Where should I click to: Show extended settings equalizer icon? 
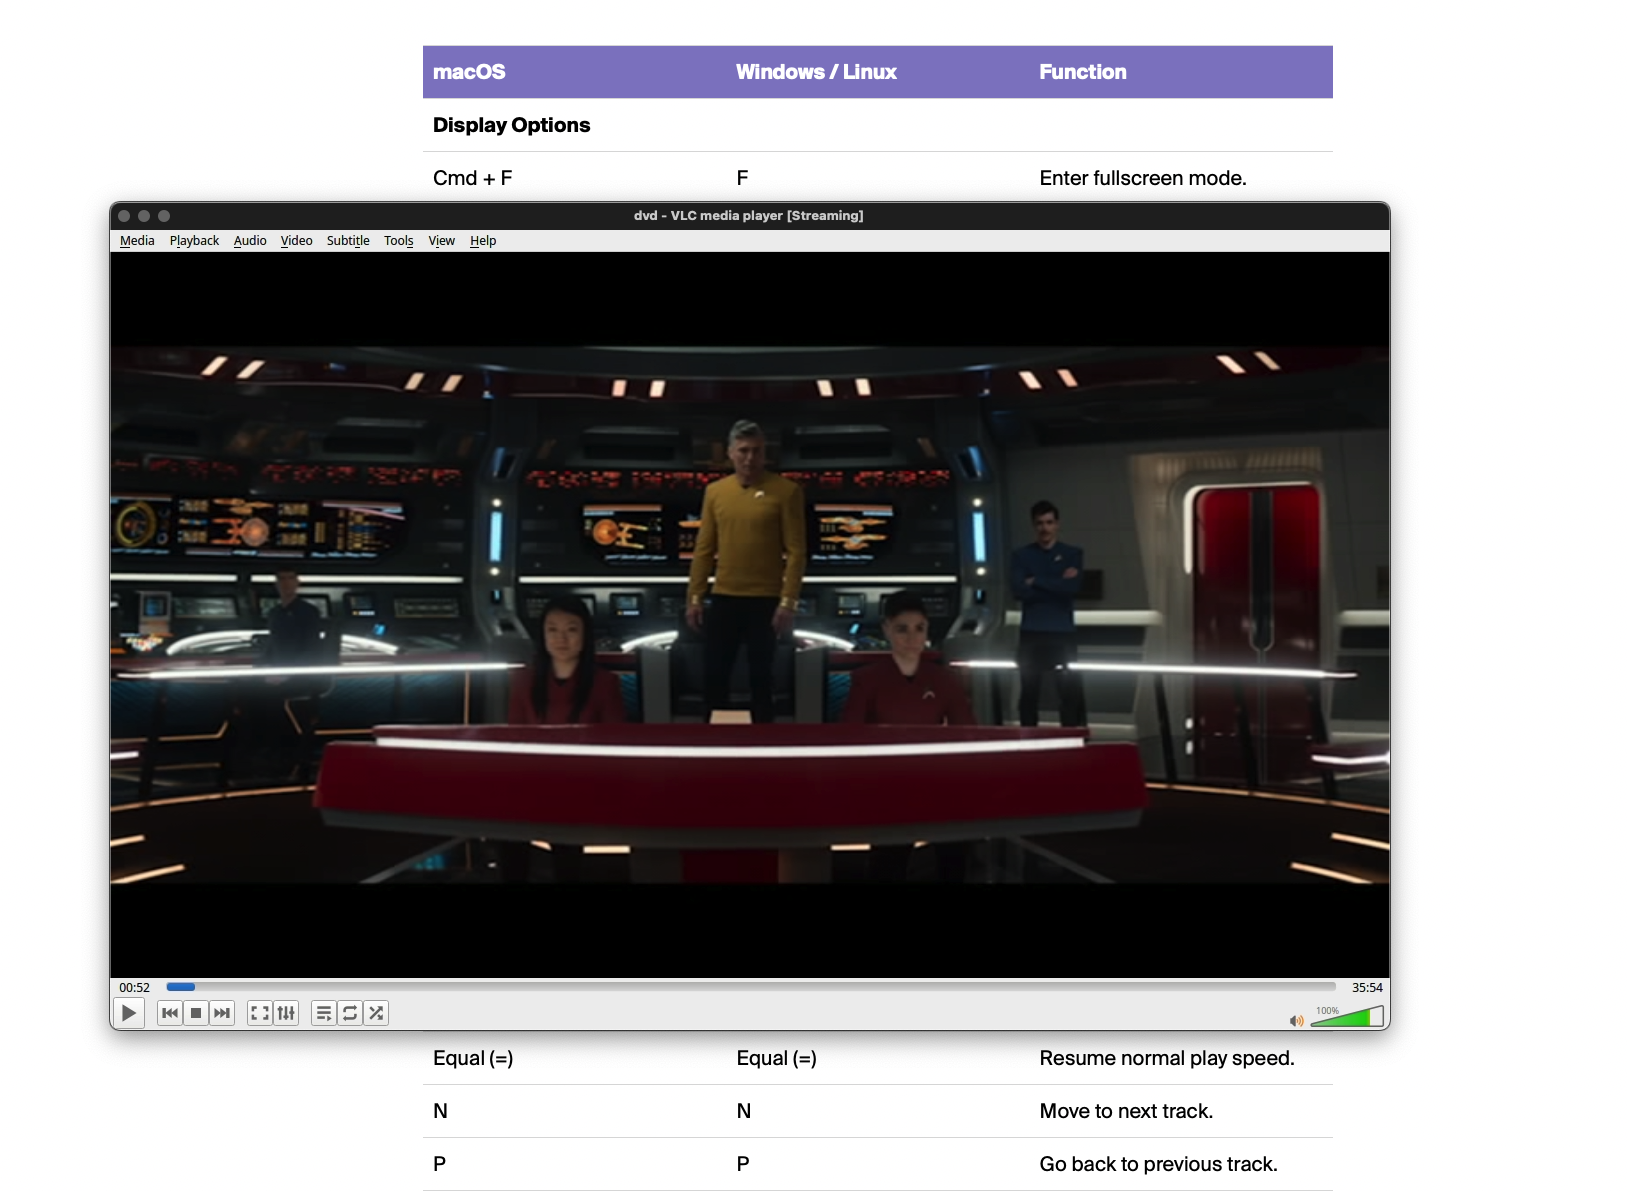pos(286,1013)
